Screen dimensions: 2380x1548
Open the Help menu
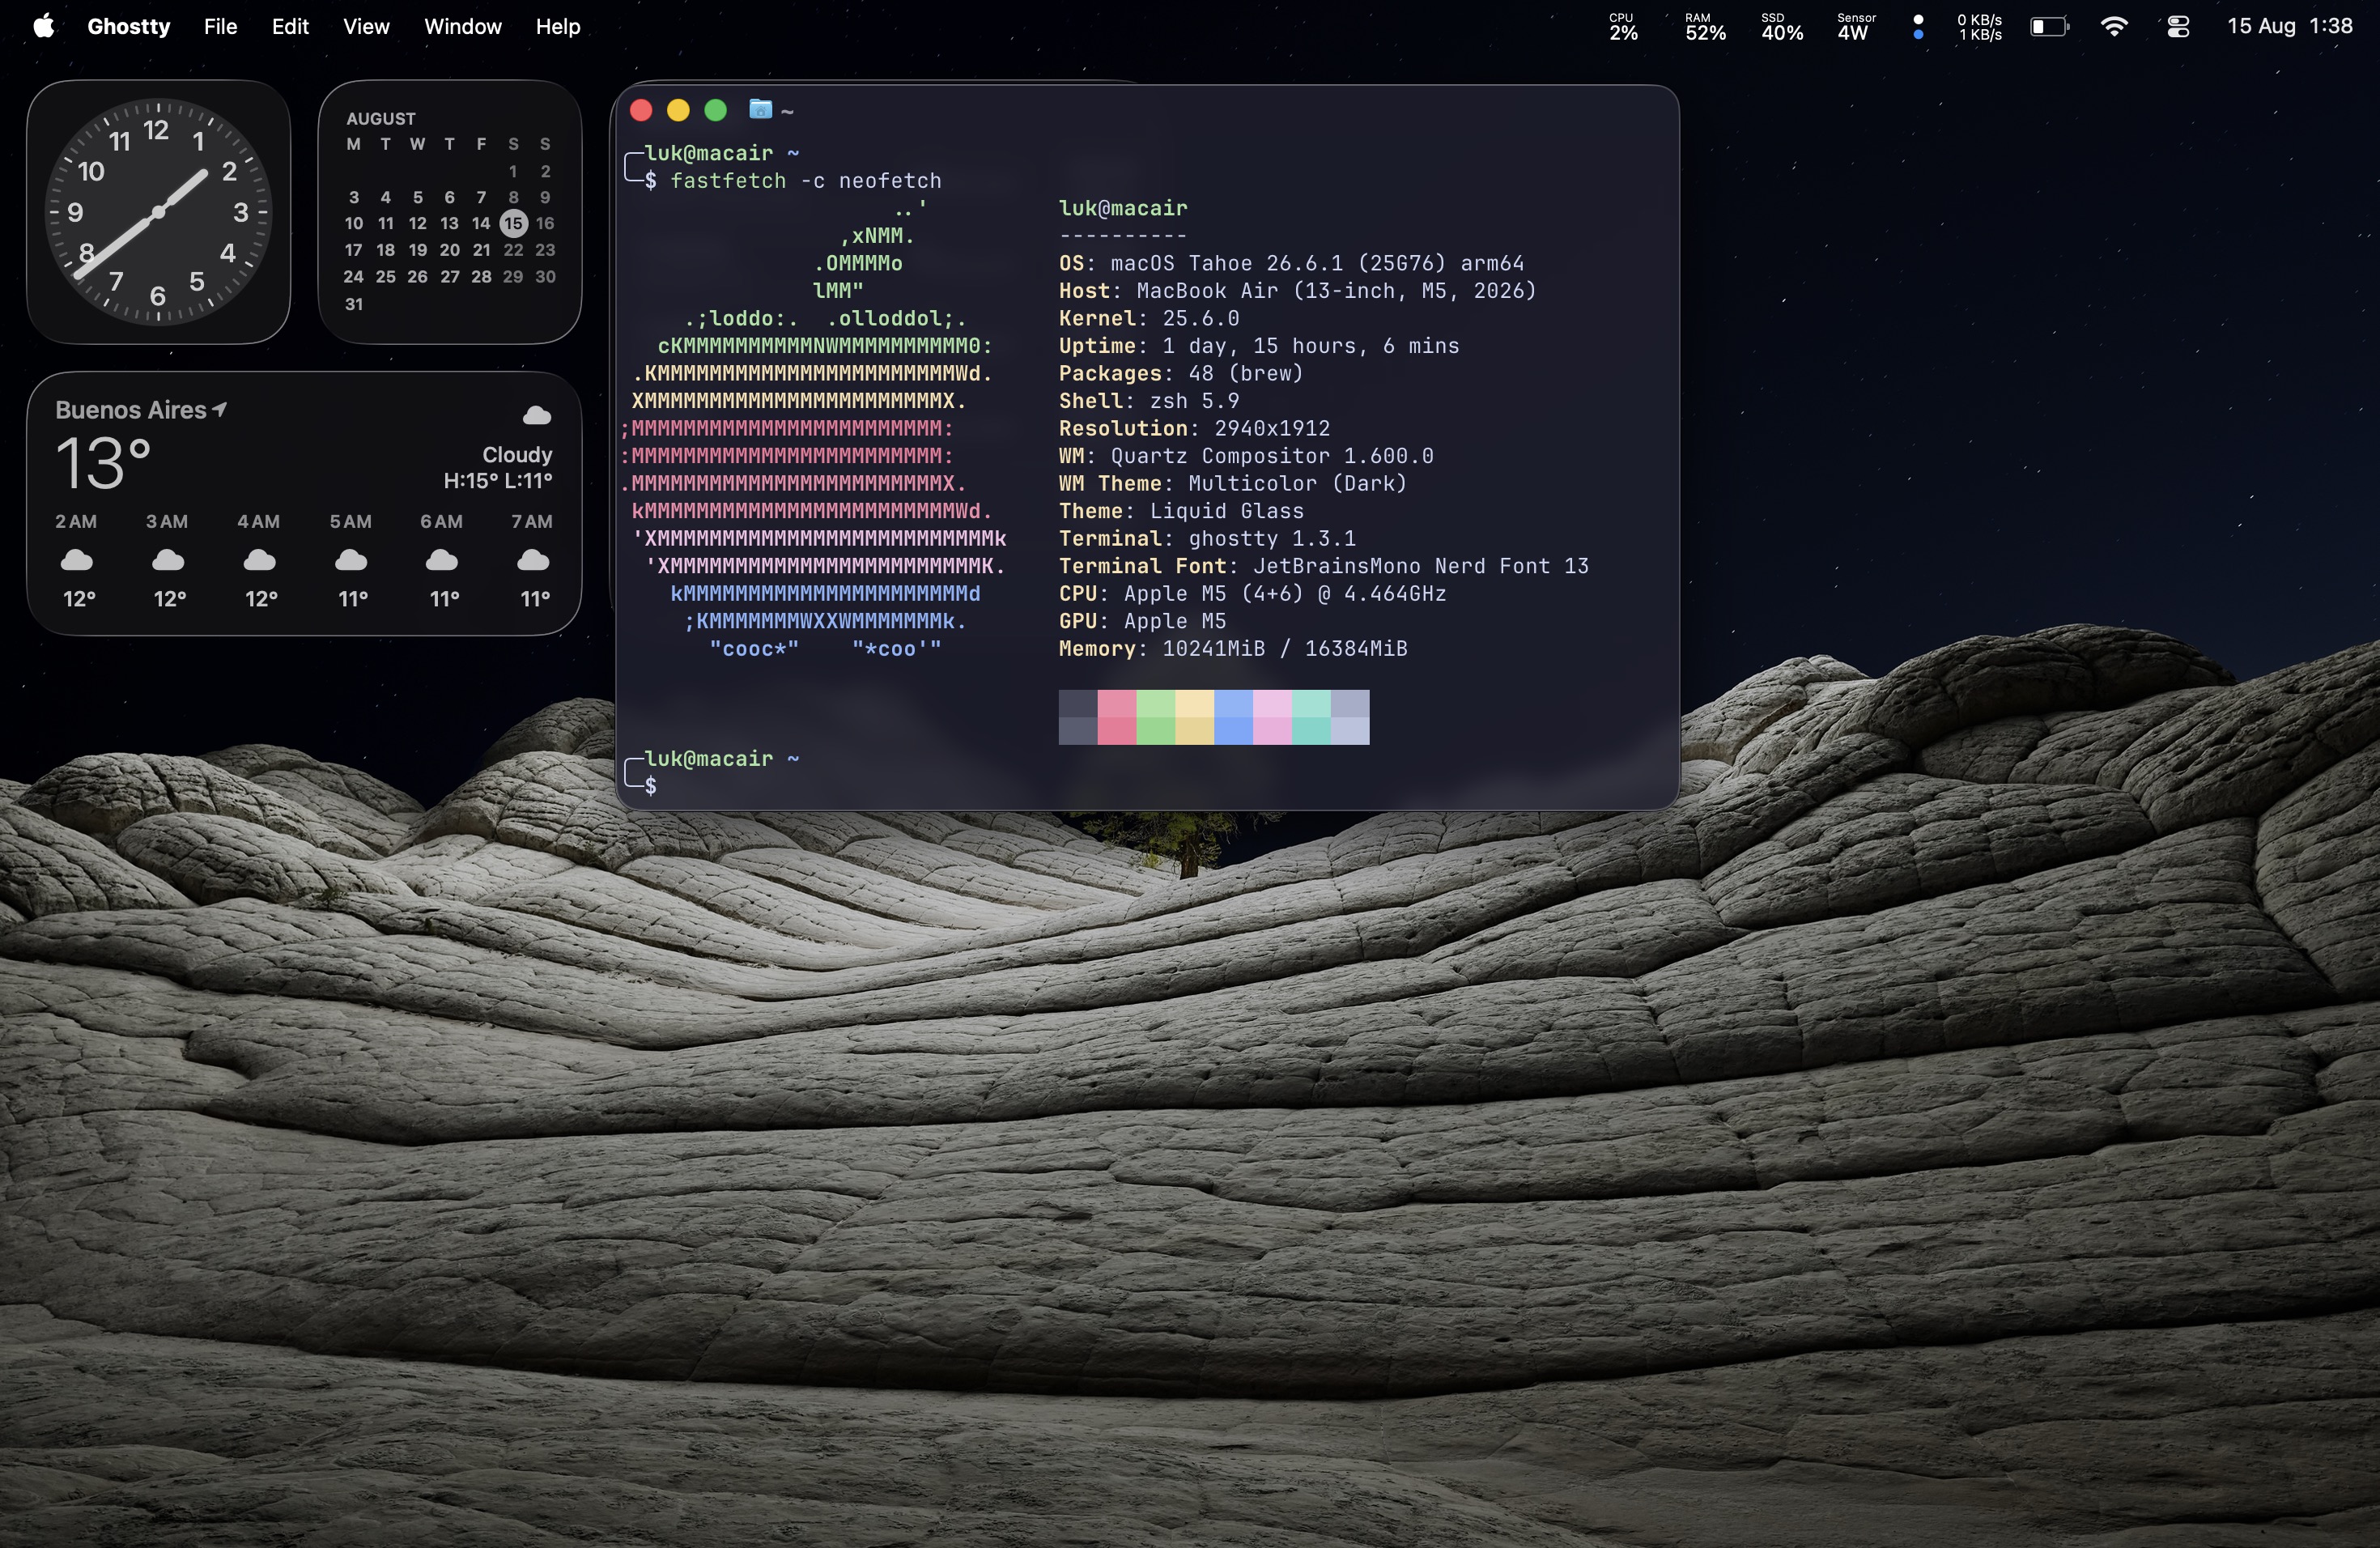[x=558, y=26]
